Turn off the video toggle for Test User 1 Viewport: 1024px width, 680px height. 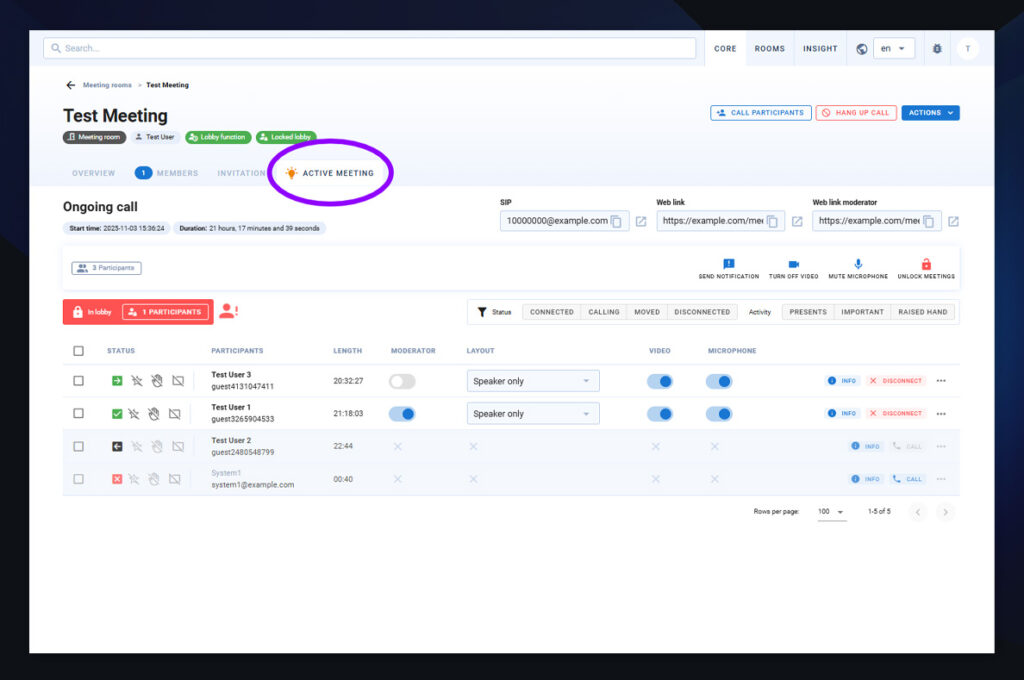point(660,414)
